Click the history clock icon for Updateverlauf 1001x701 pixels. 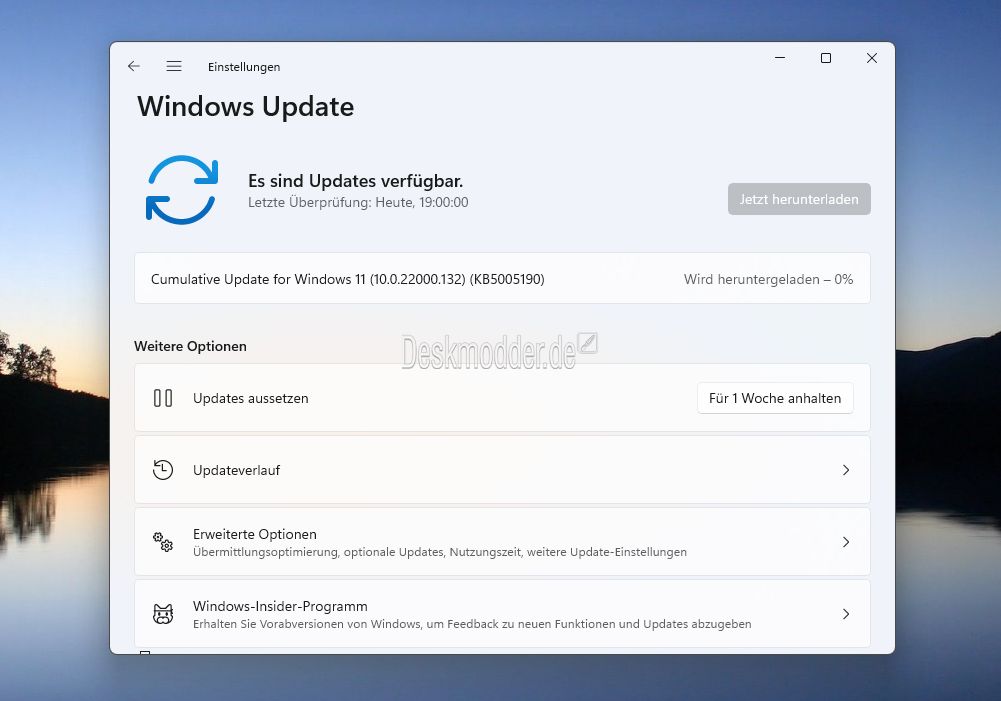tap(163, 470)
